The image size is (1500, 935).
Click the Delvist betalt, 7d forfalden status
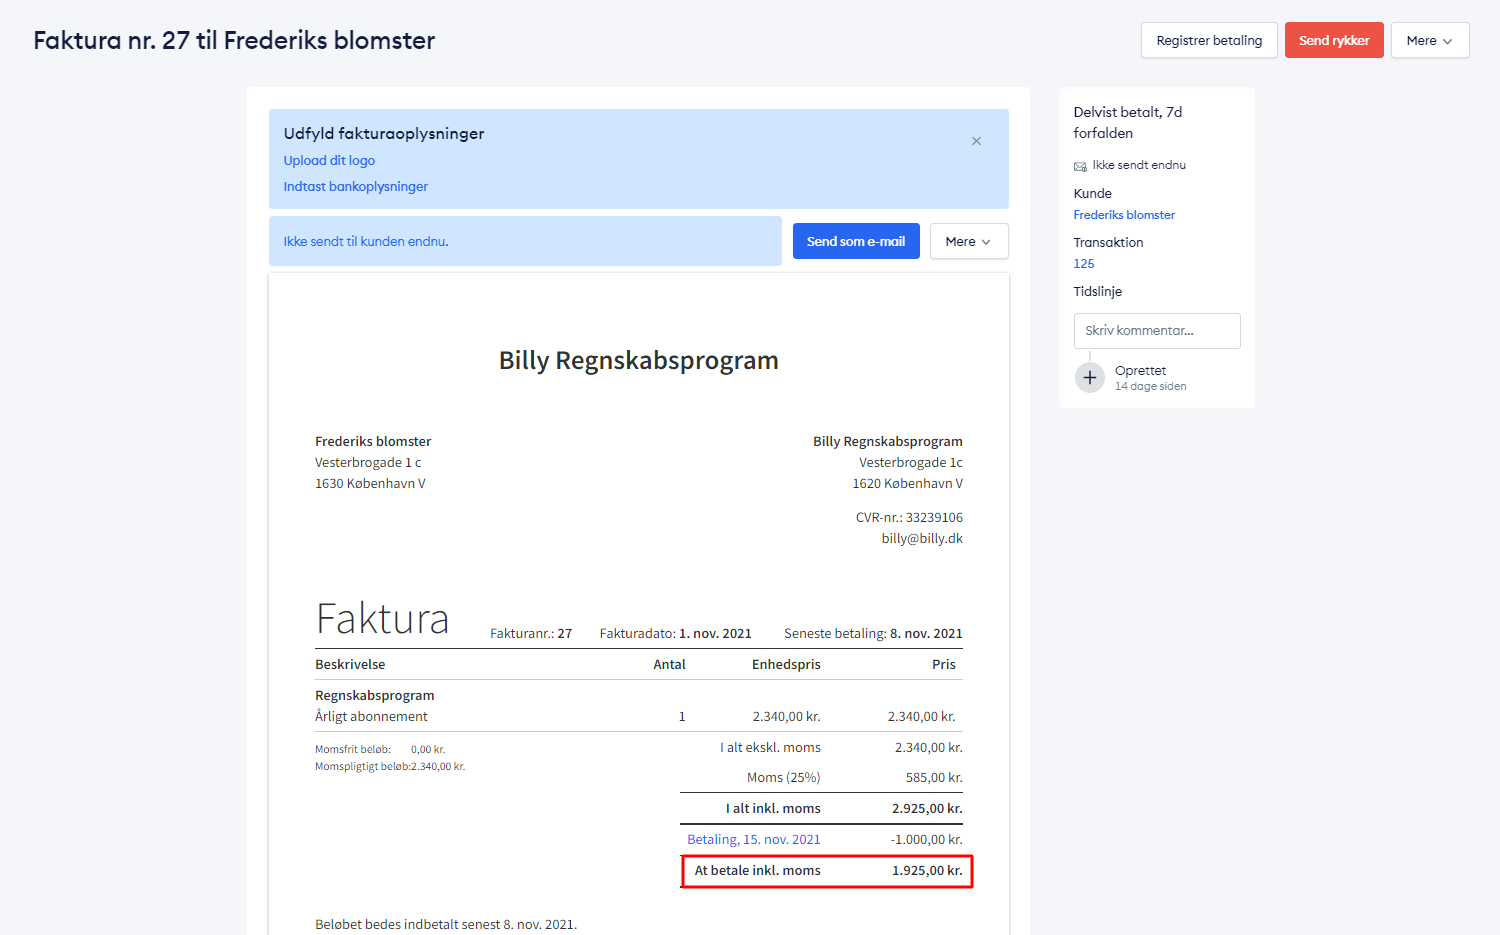coord(1128,122)
